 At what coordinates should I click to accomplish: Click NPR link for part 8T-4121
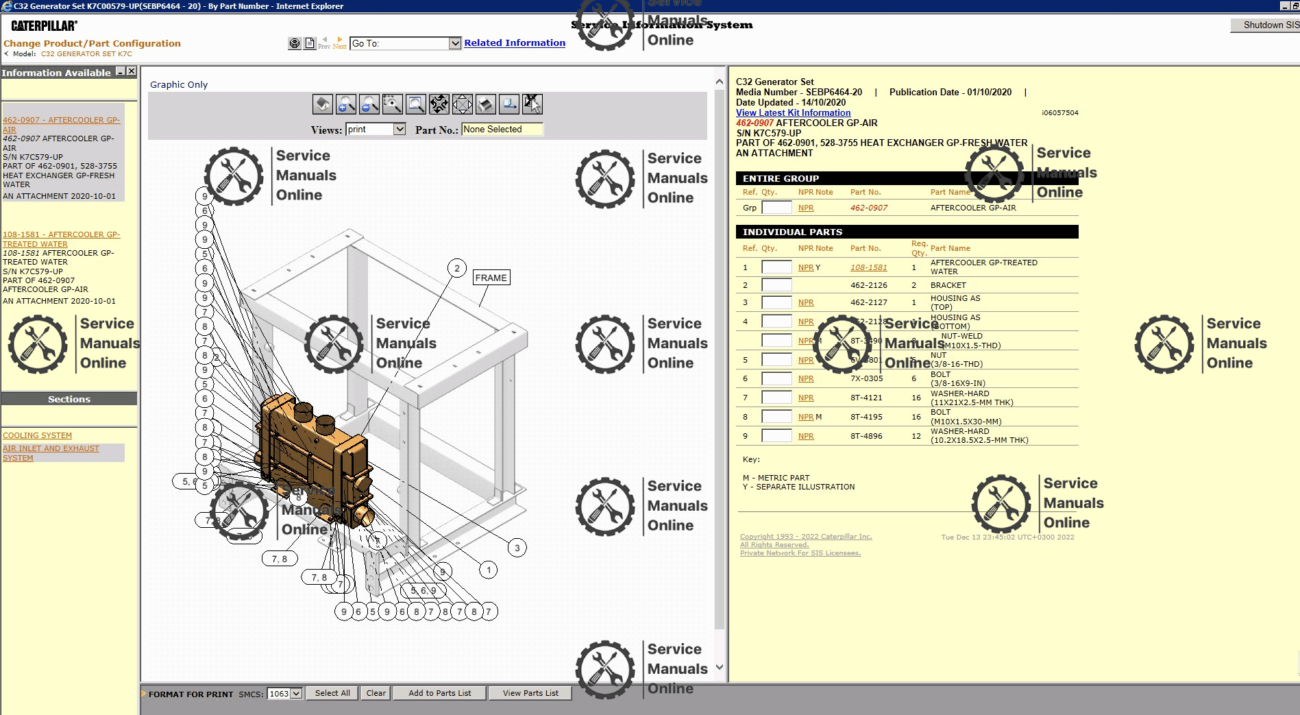(806, 398)
